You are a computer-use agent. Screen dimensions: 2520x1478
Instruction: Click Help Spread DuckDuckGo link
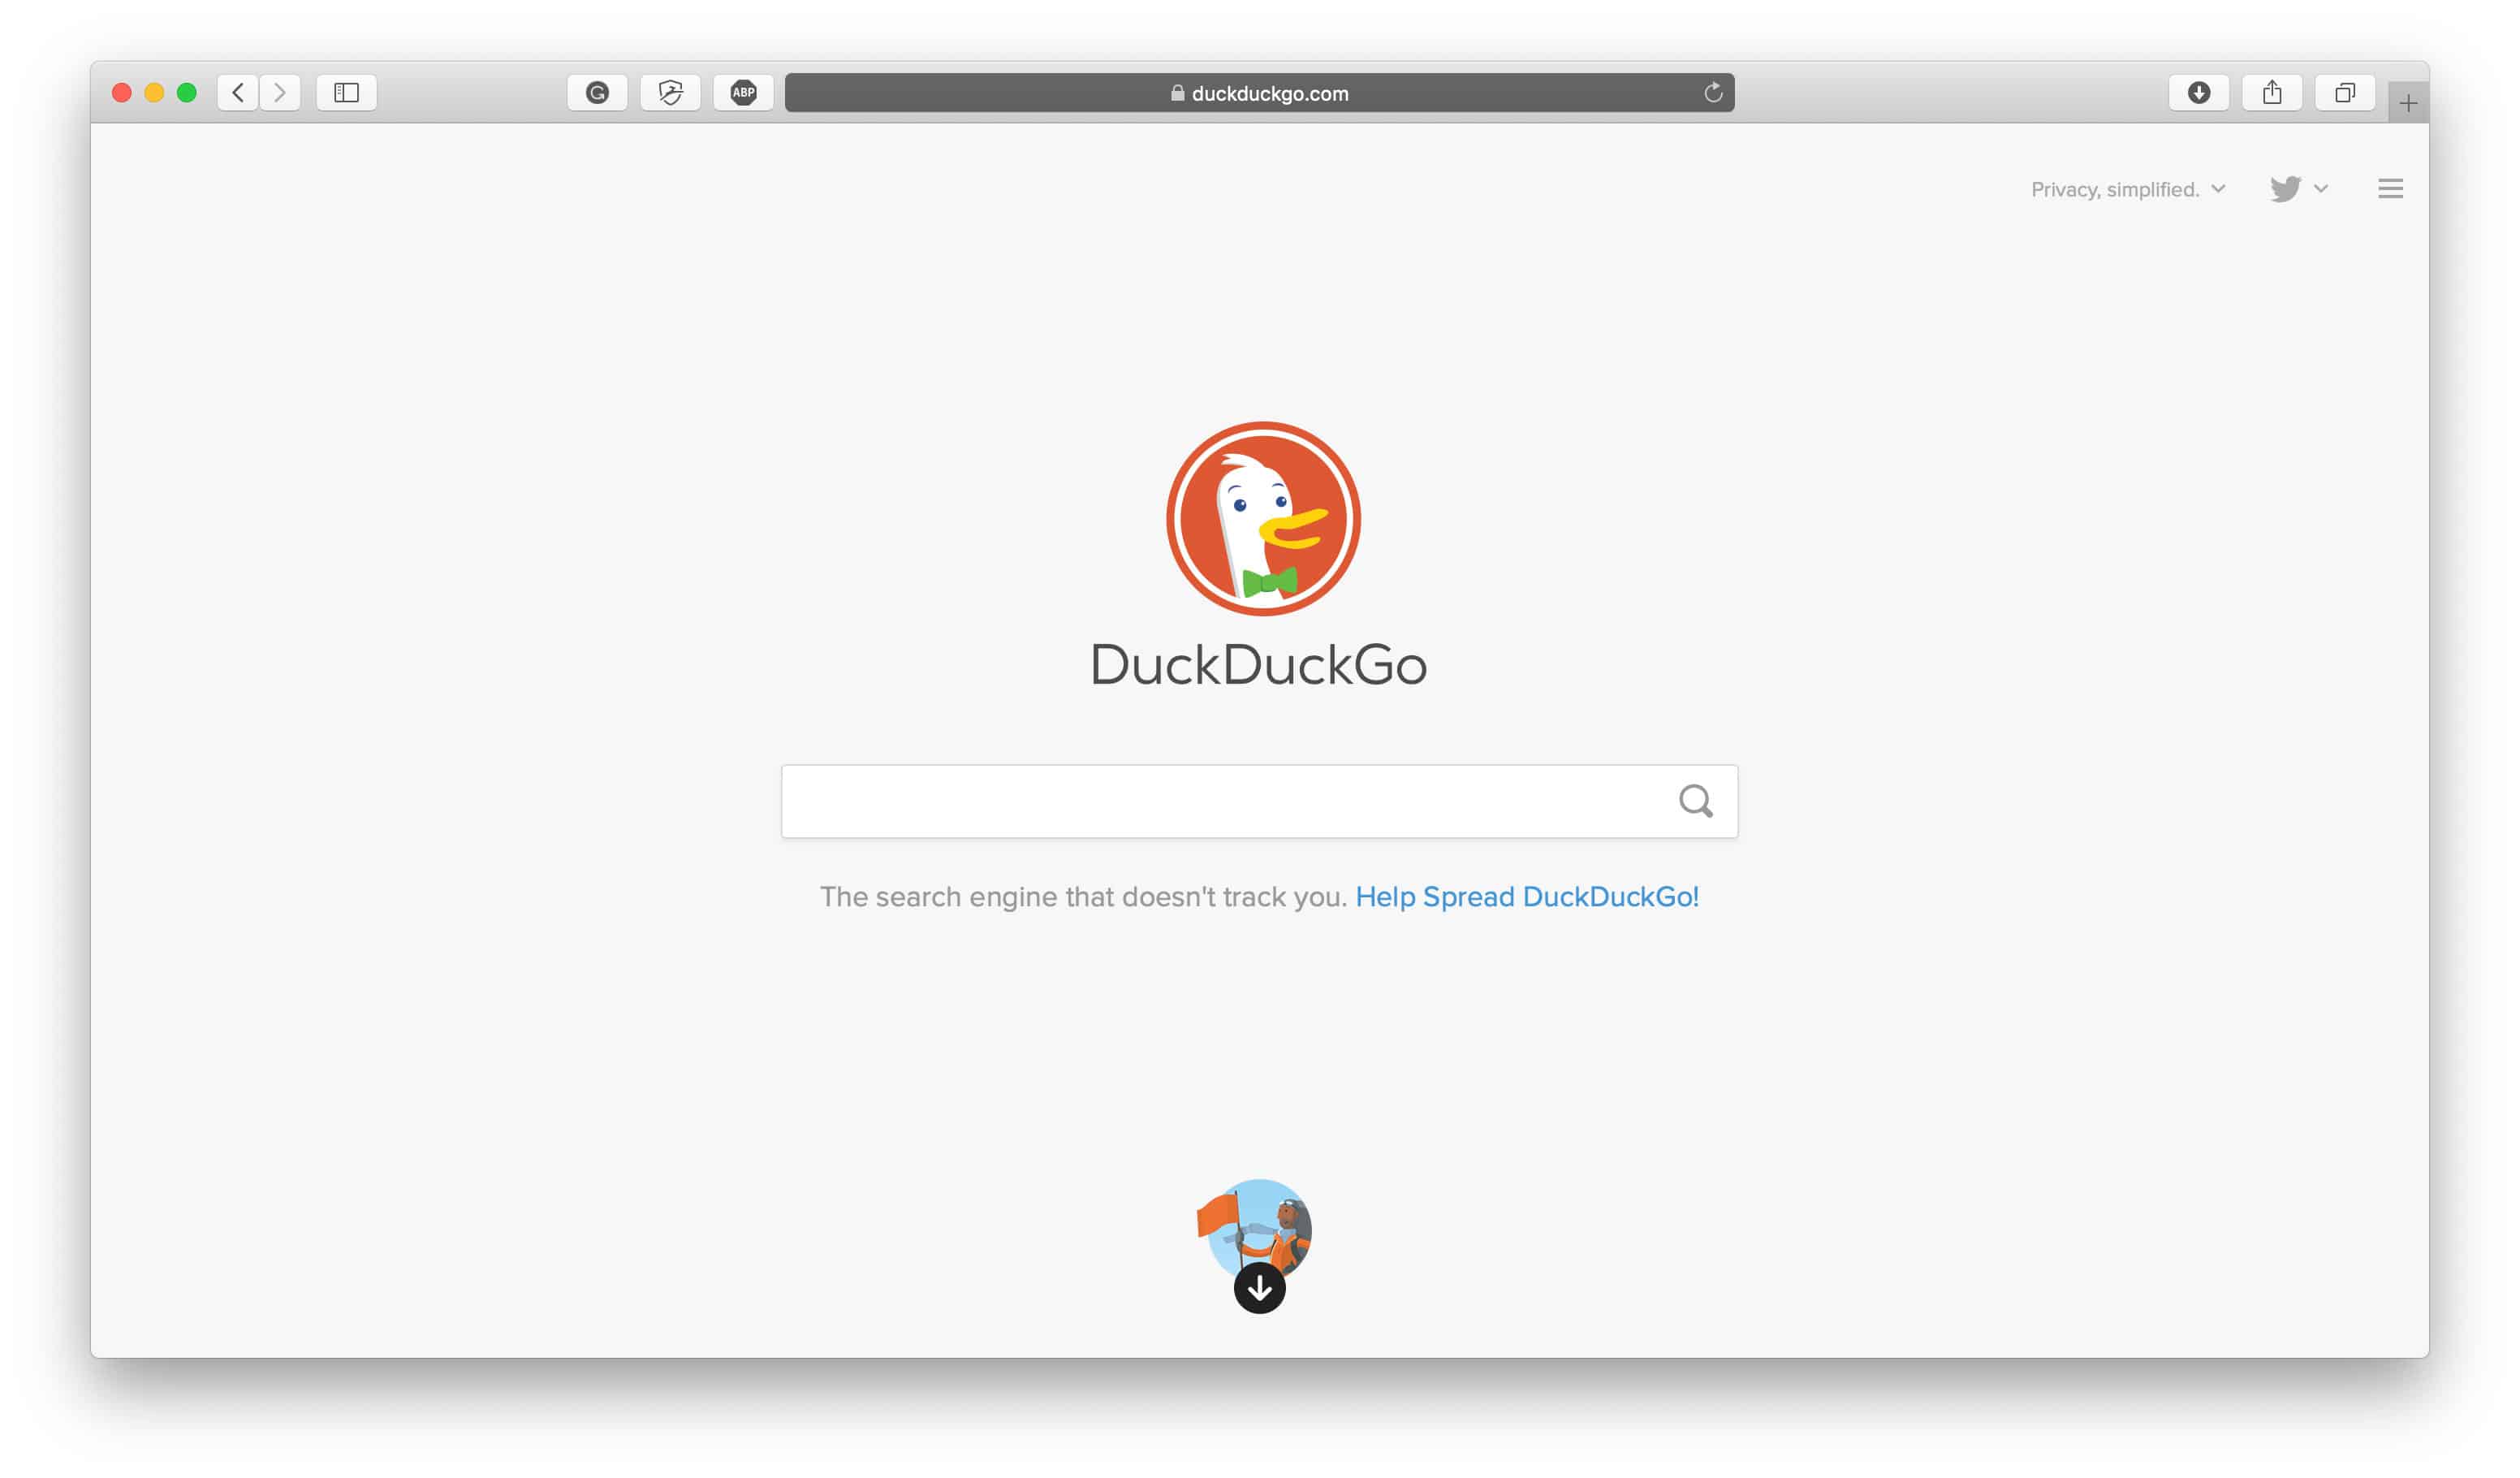click(x=1525, y=897)
